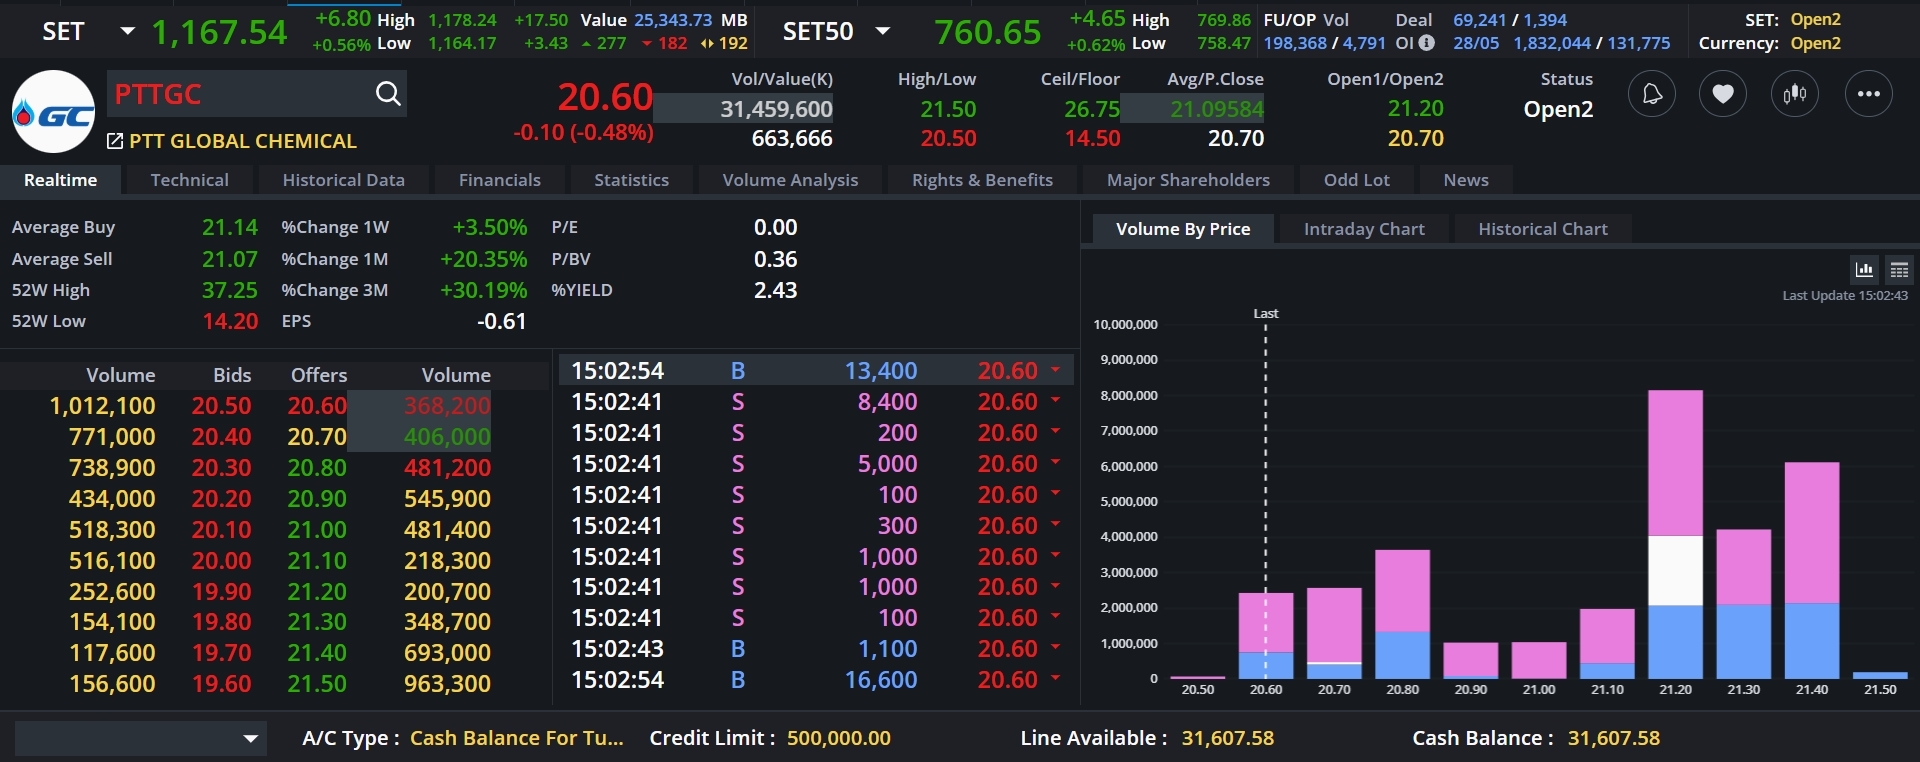Open the price alert bell icon
The height and width of the screenshot is (762, 1920).
[x=1652, y=94]
